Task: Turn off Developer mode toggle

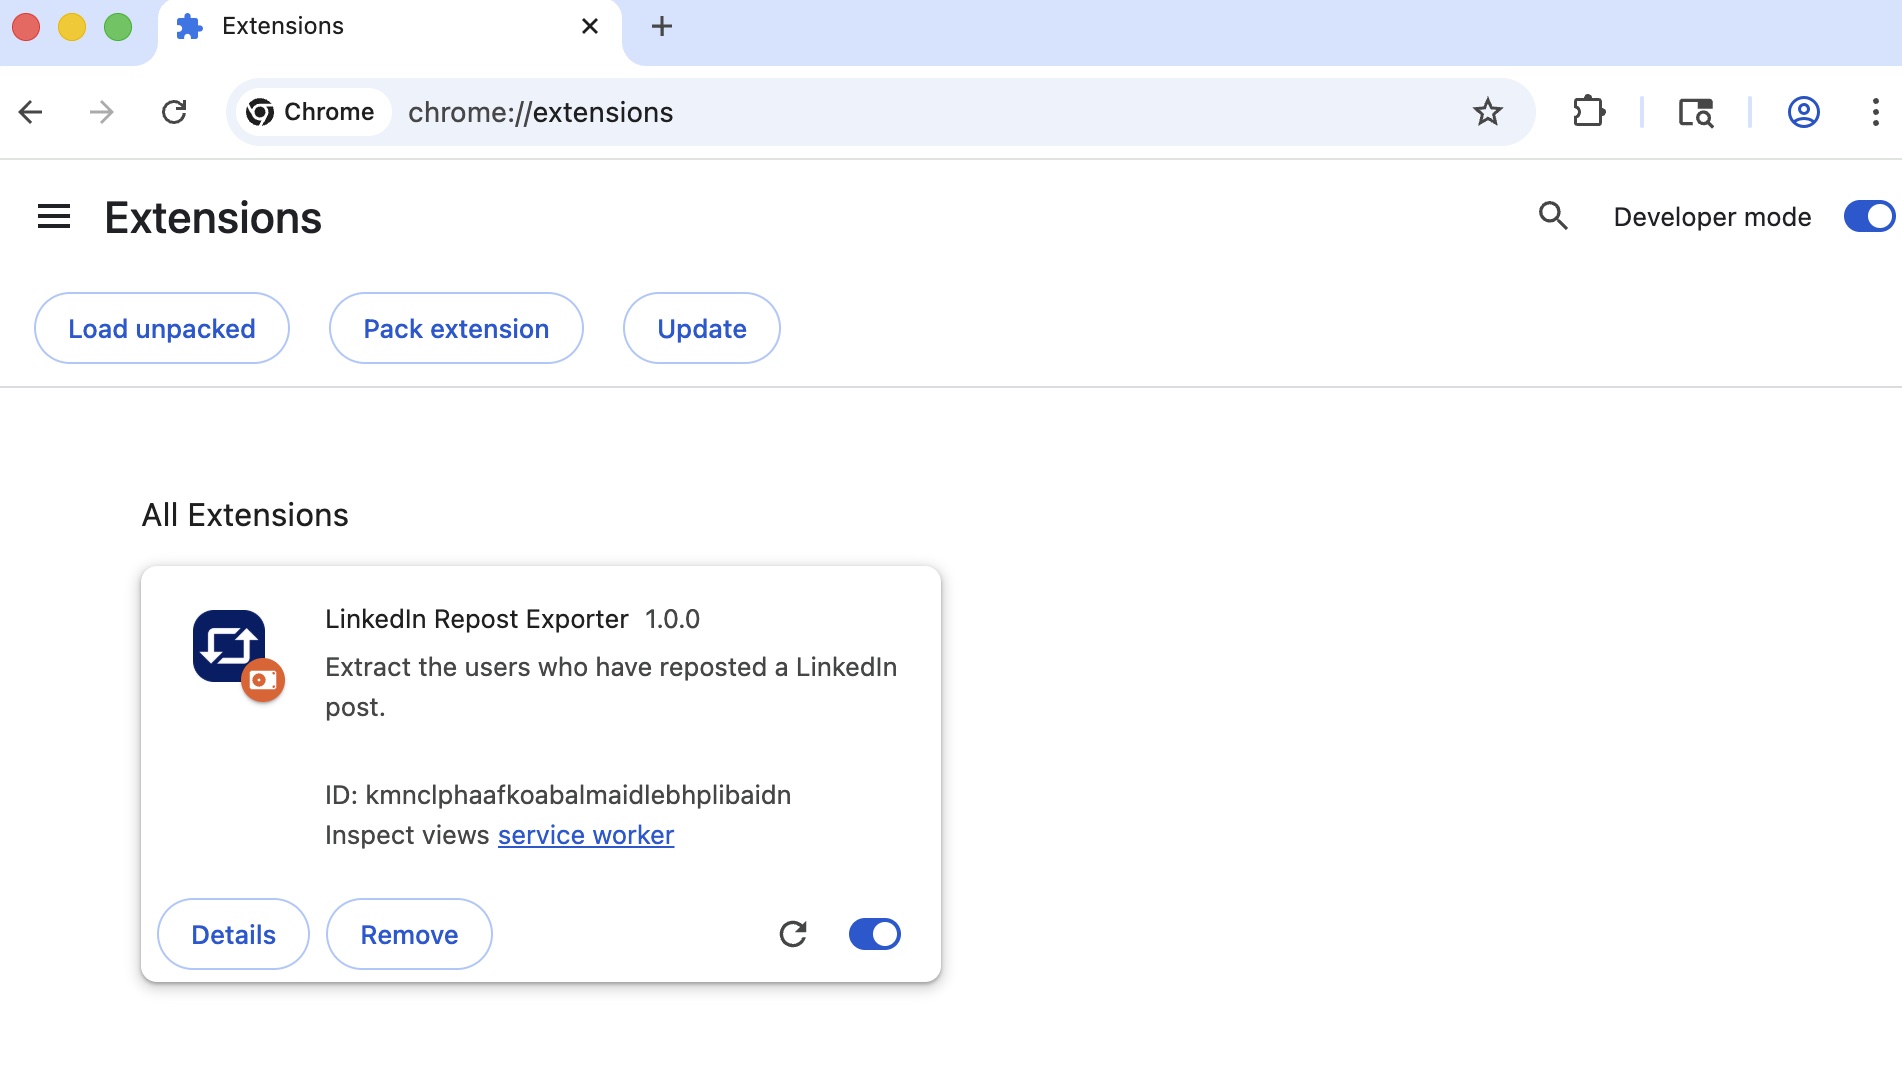Action: (1868, 217)
